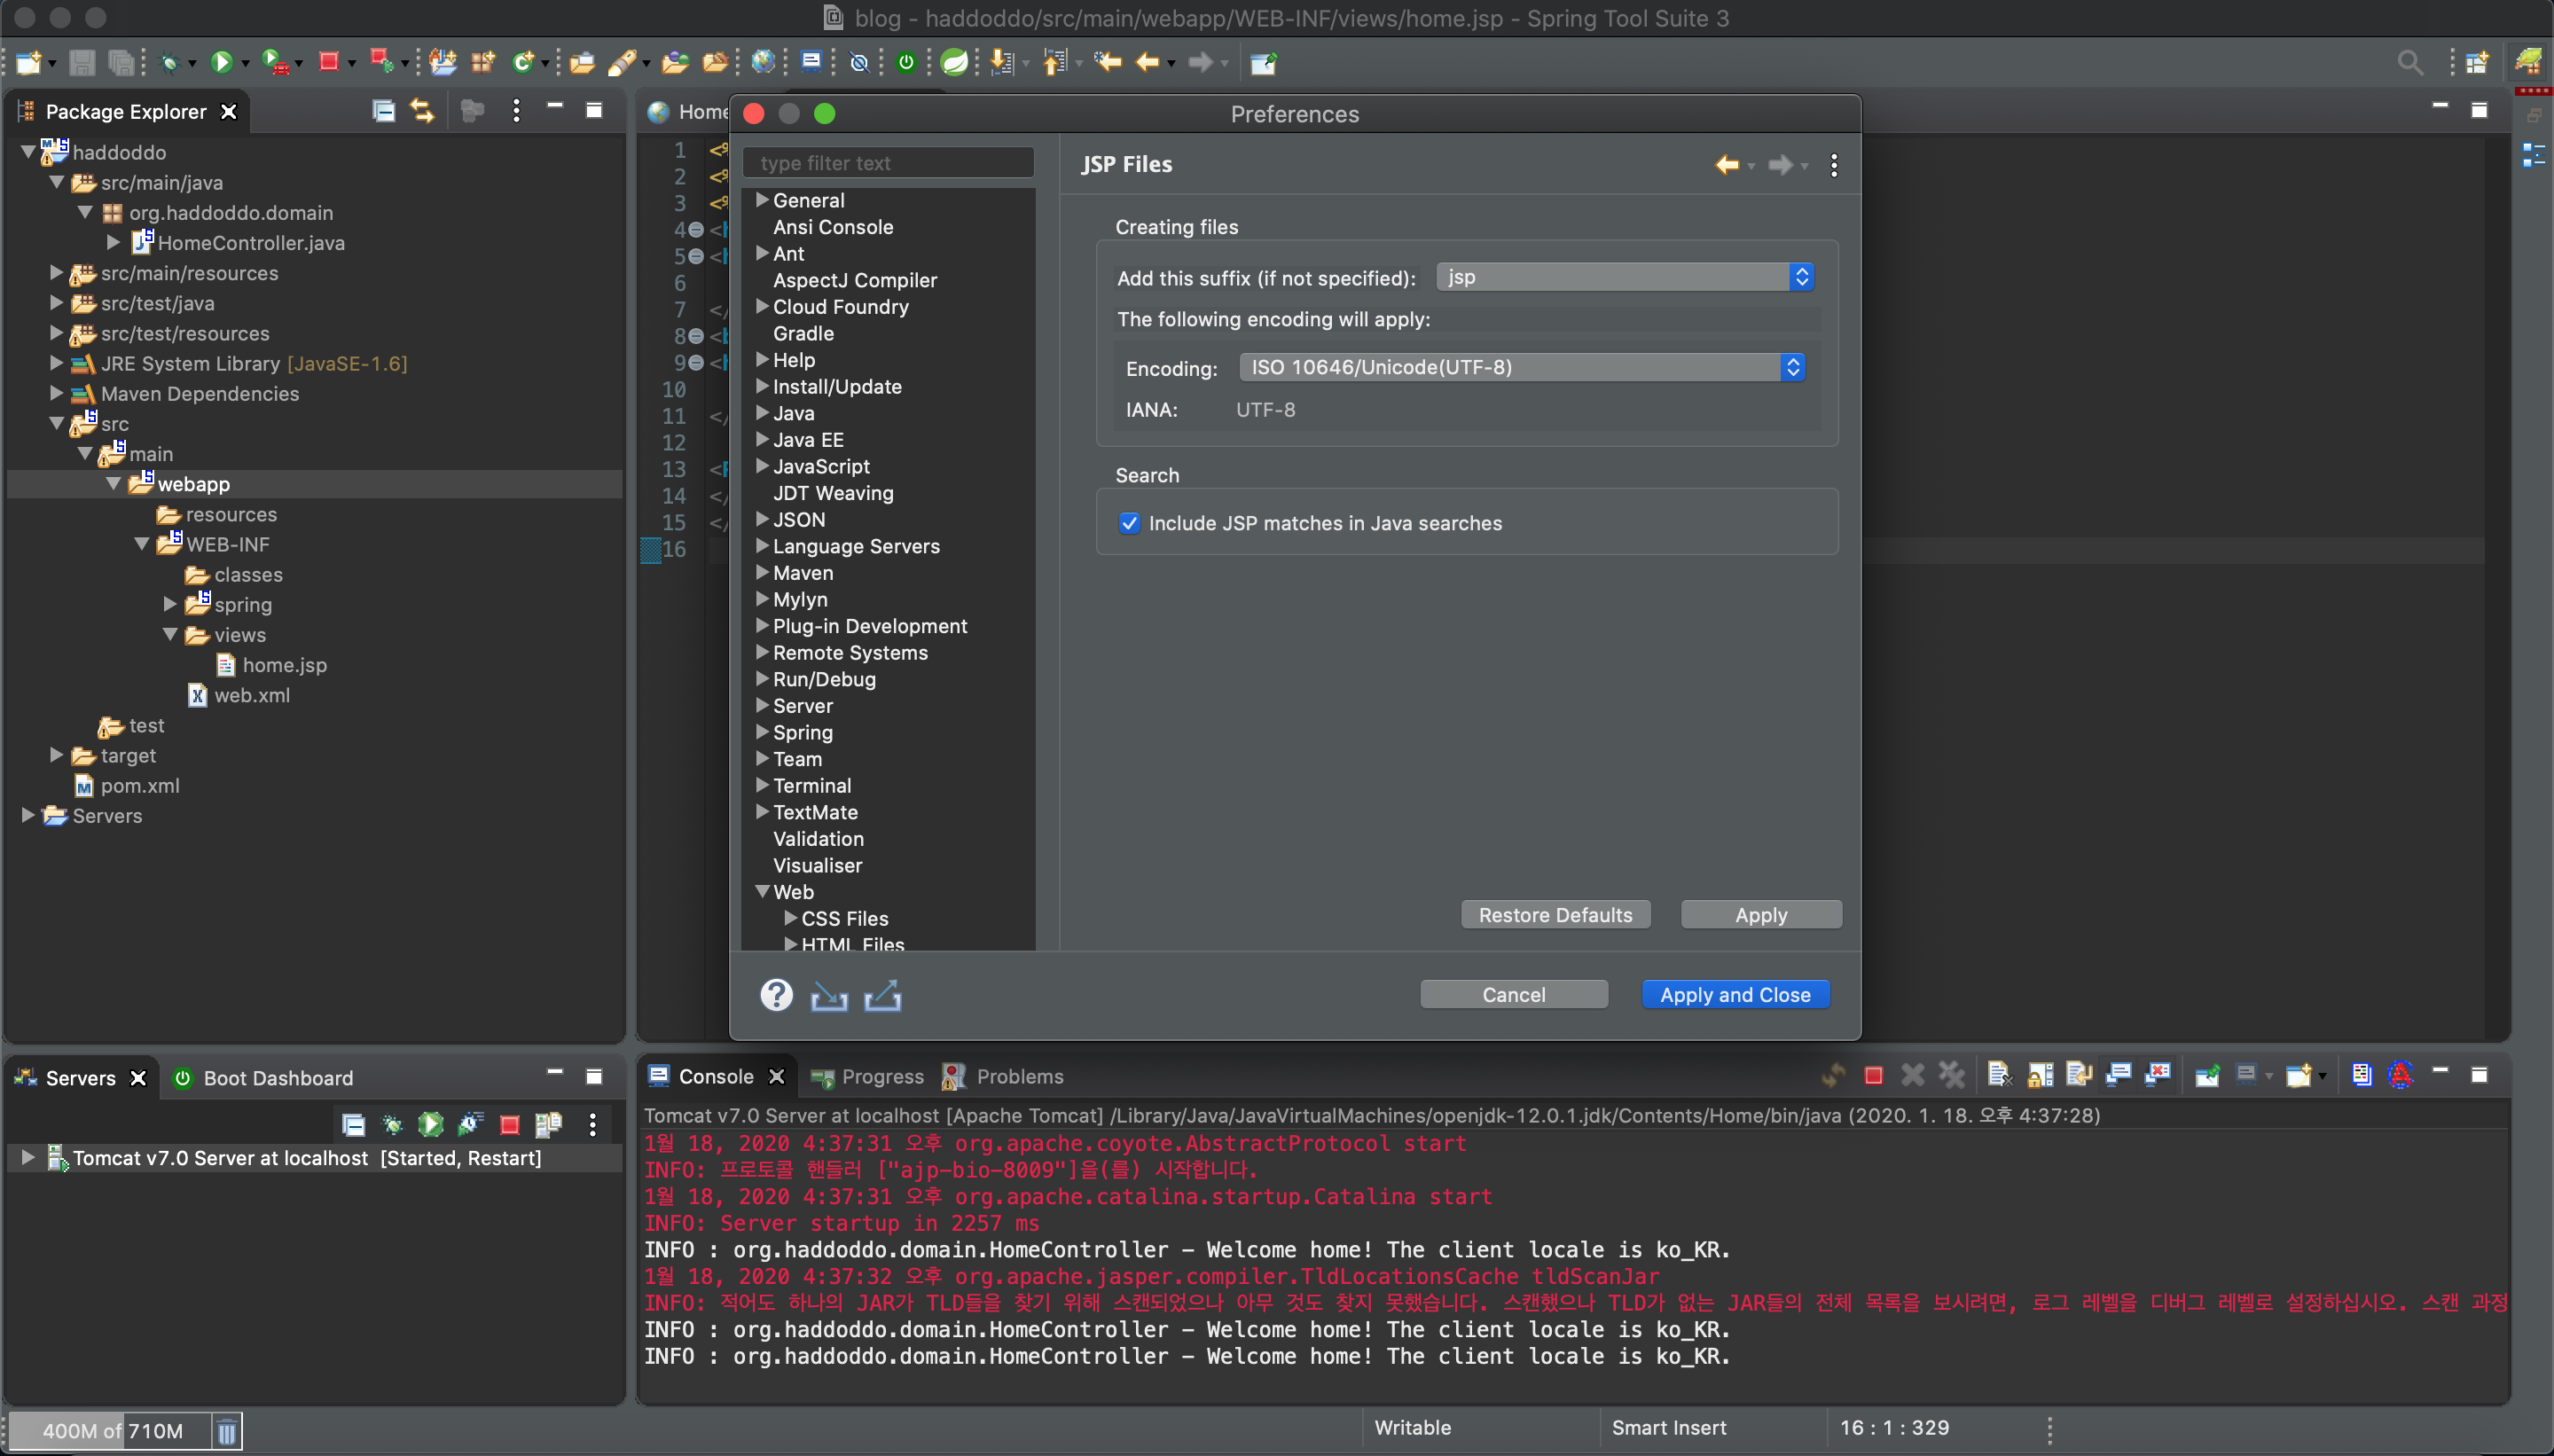Click the Link with Editor arrows icon

[423, 111]
